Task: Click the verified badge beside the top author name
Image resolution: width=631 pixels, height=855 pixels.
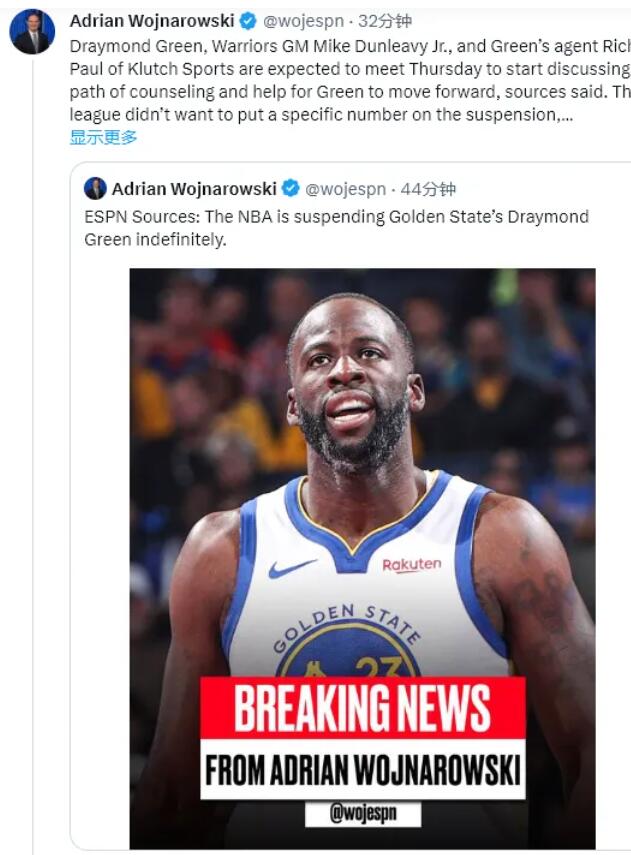Action: [x=248, y=21]
